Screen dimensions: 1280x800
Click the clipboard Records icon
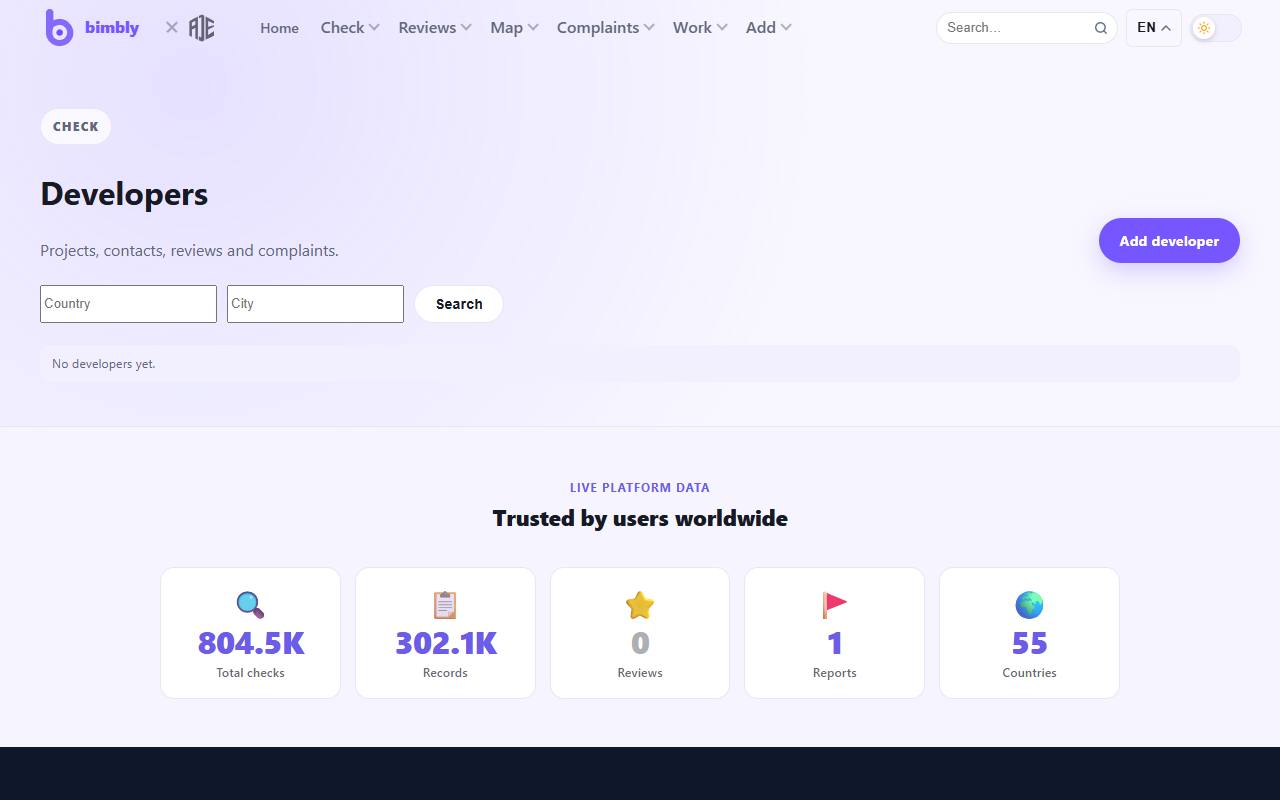click(x=445, y=605)
